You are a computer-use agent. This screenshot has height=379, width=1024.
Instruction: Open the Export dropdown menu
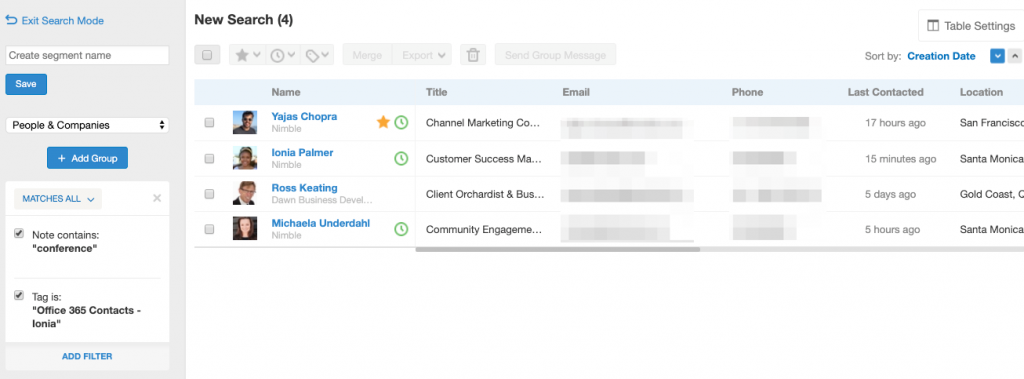423,55
